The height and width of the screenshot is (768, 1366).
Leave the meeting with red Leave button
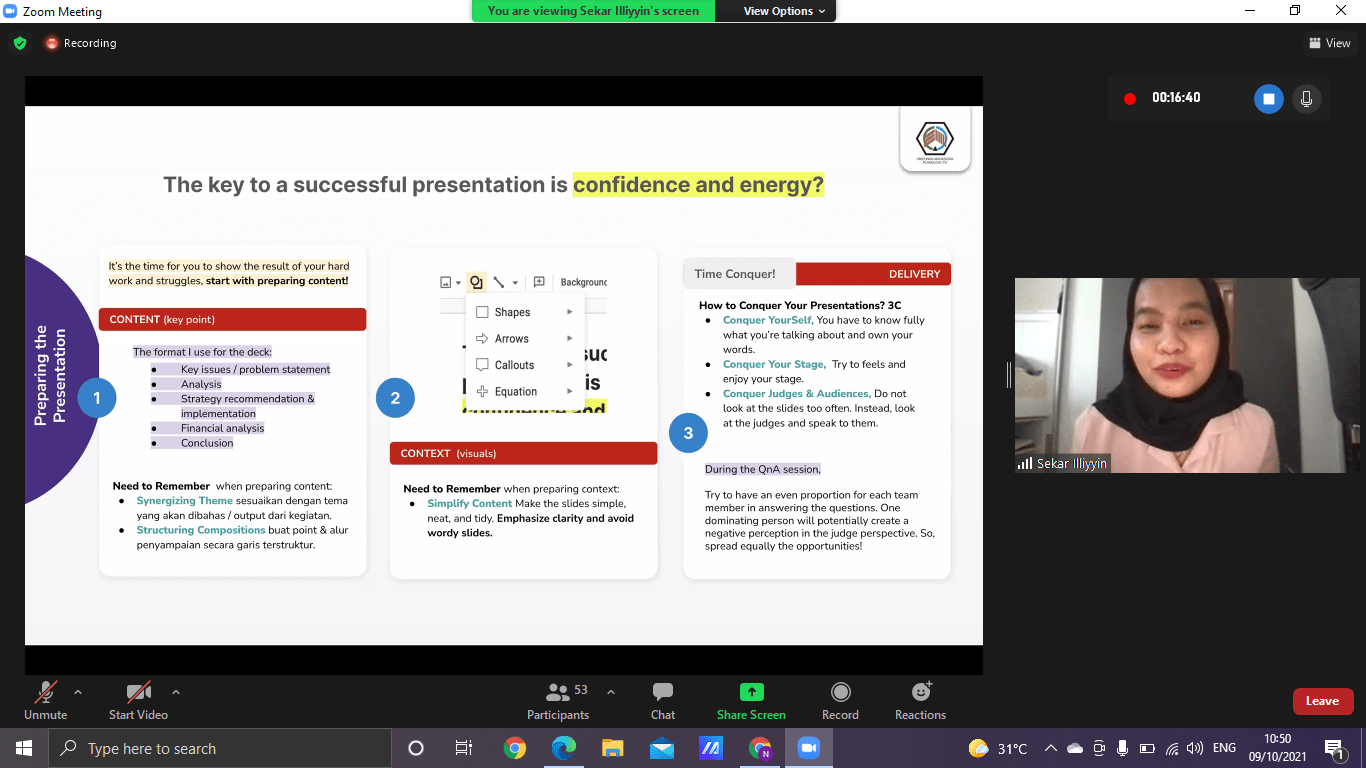click(1322, 701)
